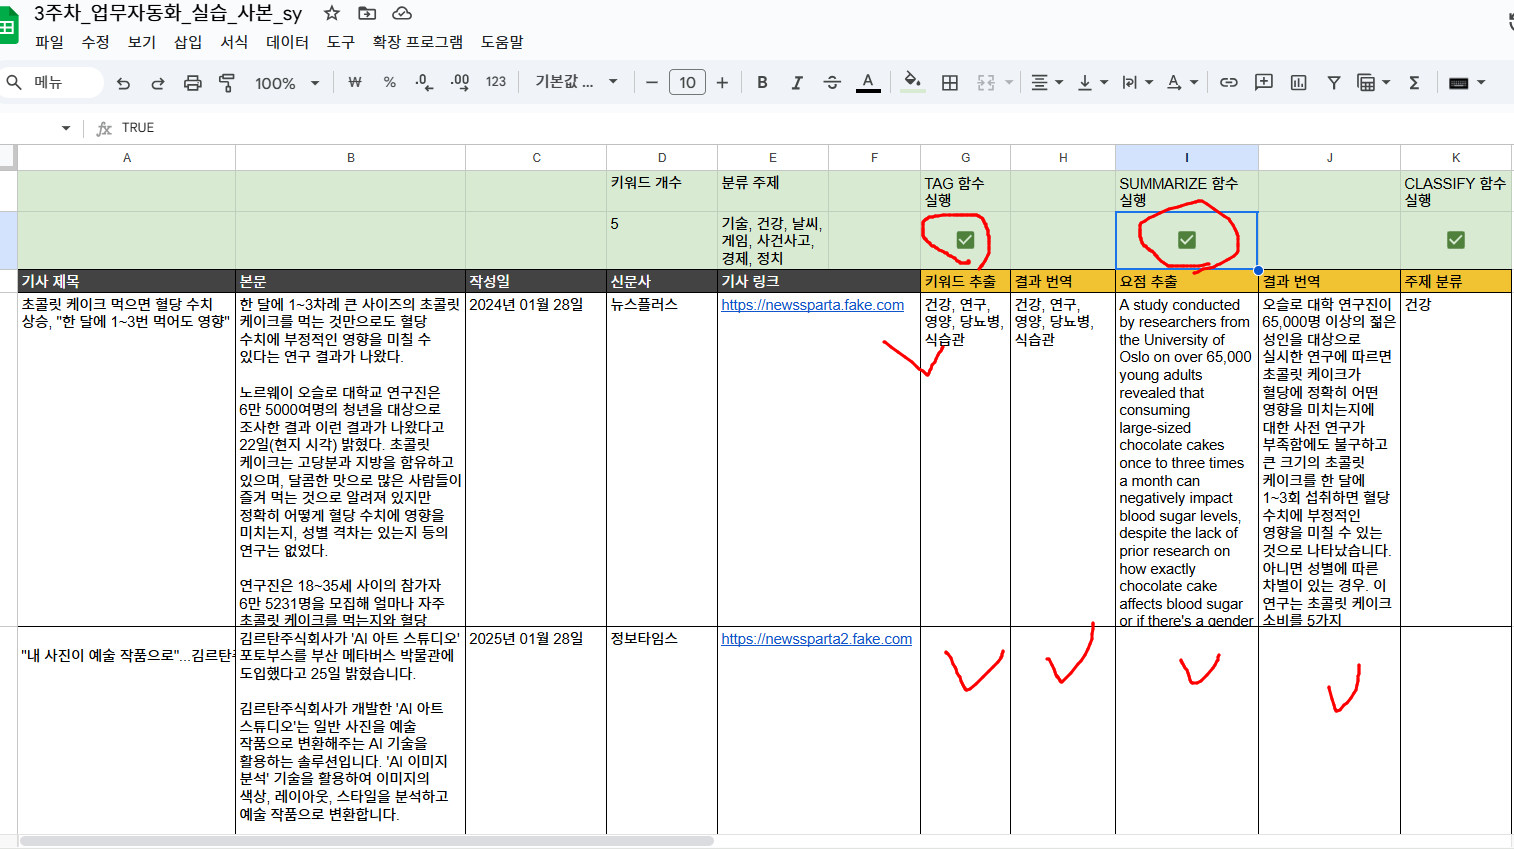Viewport: 1514px width, 849px height.
Task: Click the magnifier icon in the 메뉴 search box
Action: click(x=14, y=82)
